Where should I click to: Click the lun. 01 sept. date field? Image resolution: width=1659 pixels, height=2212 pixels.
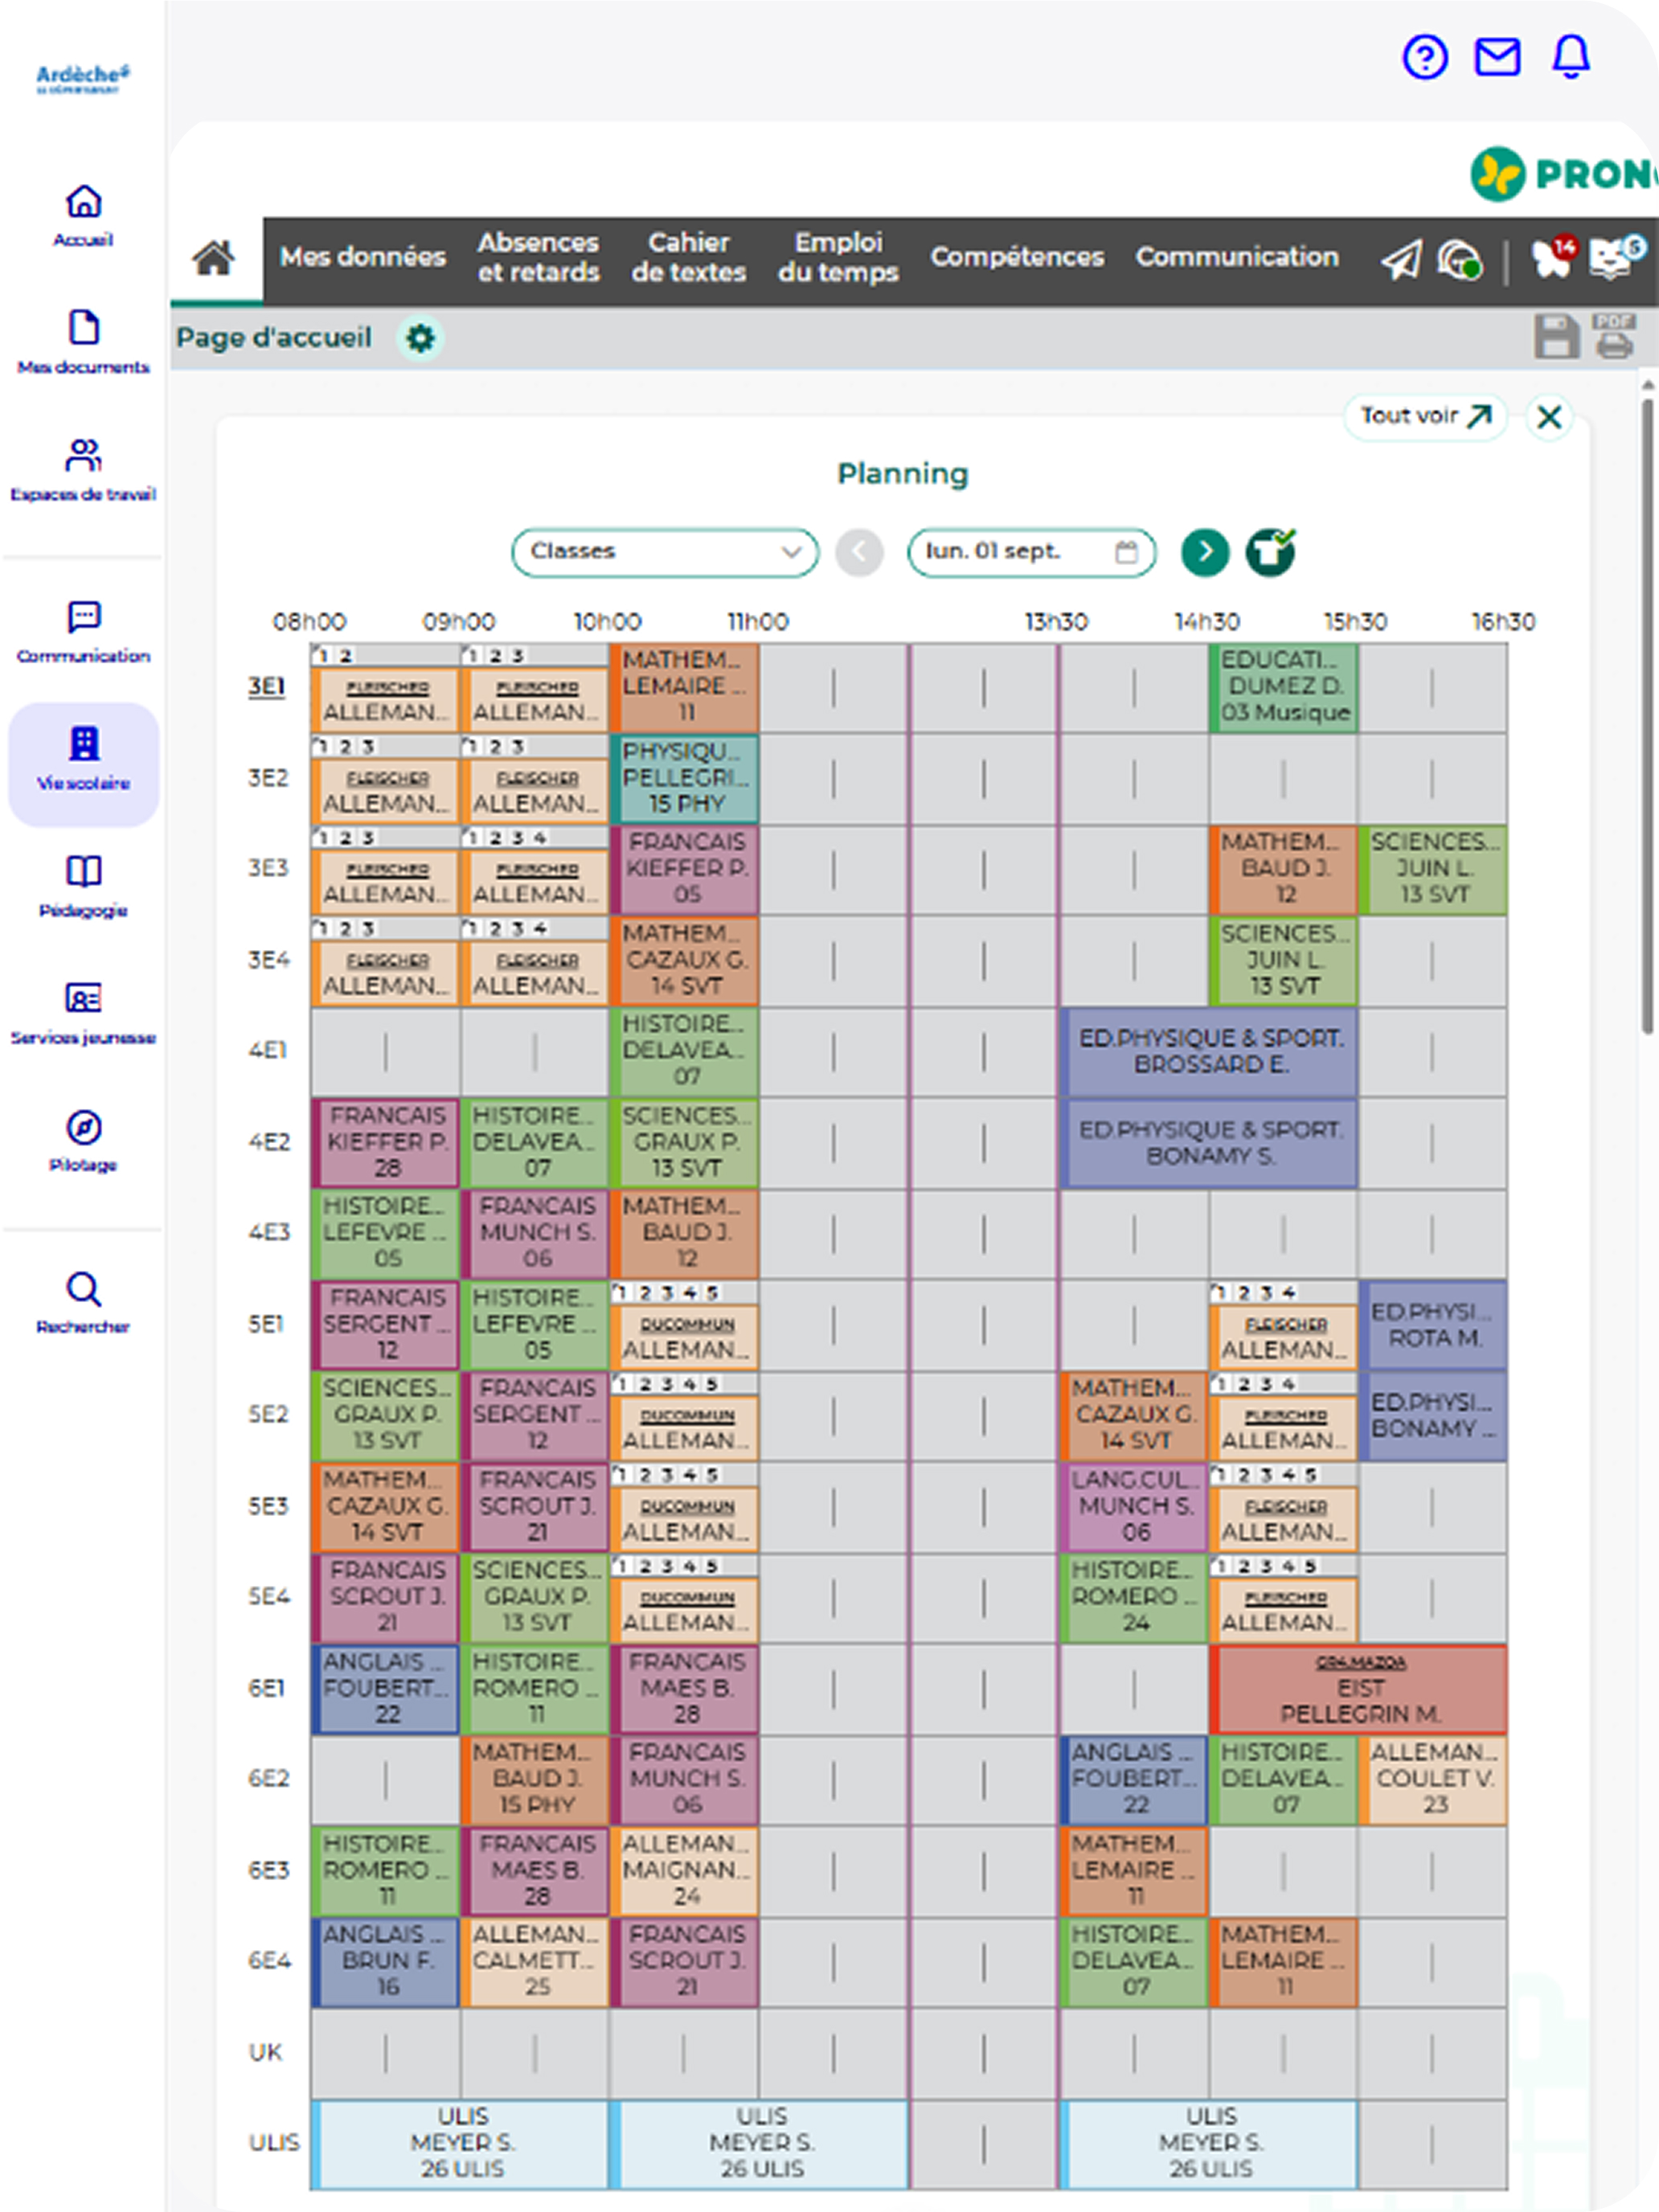(x=1031, y=552)
